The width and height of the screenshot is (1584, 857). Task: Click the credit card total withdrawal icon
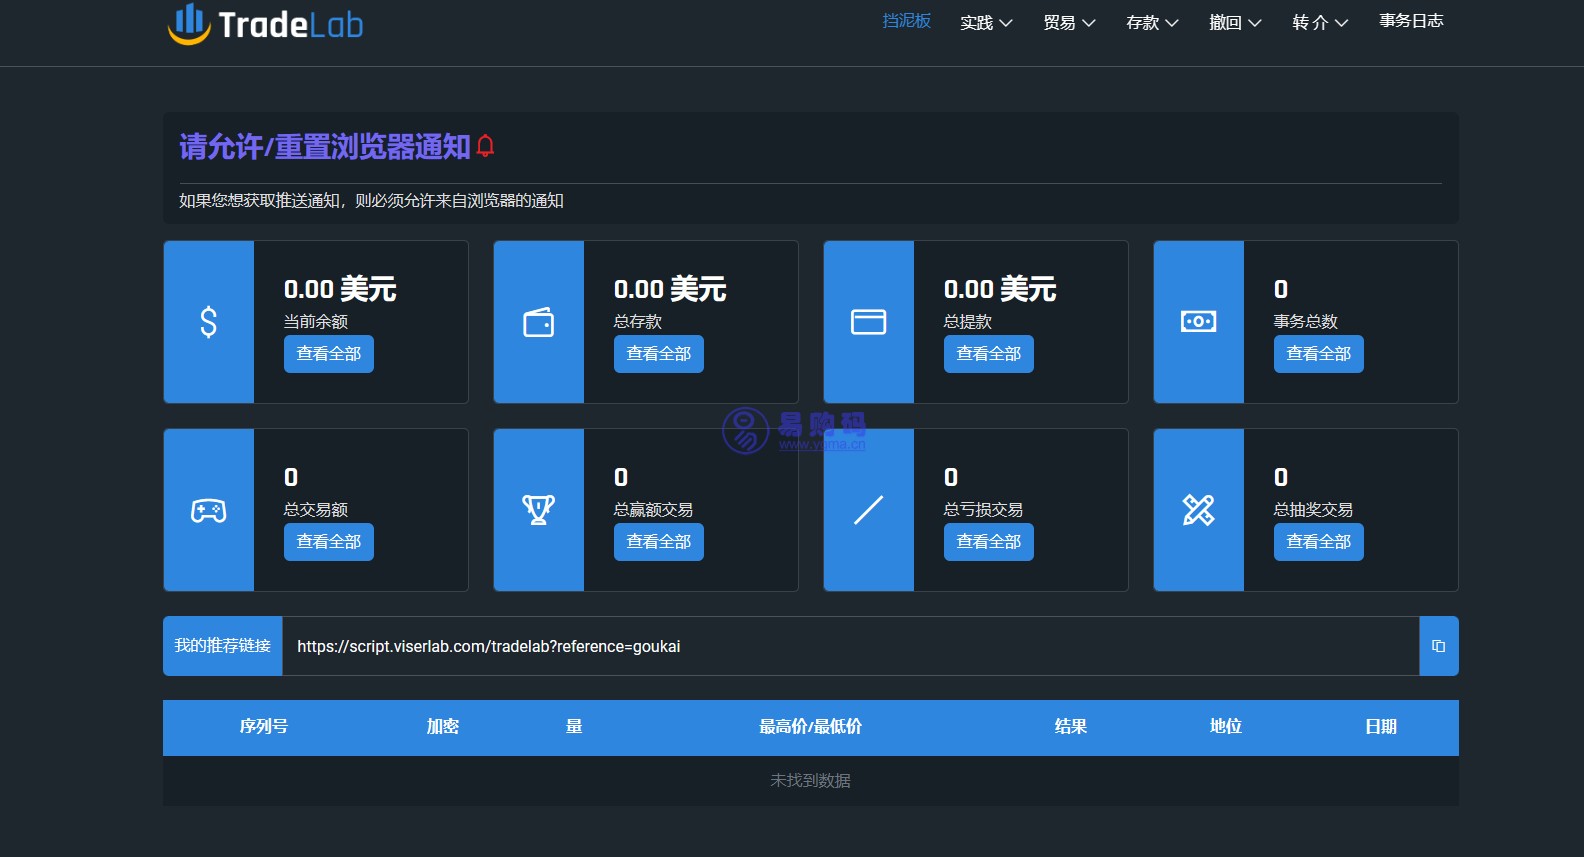tap(868, 322)
